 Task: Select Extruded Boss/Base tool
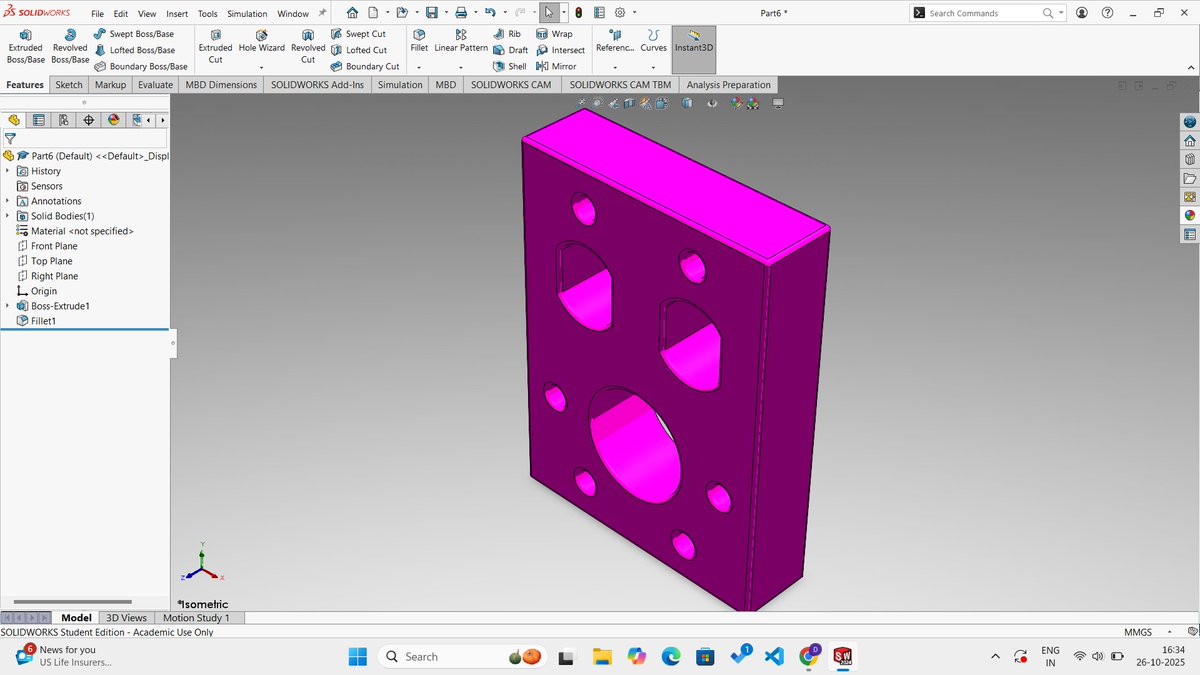(25, 46)
